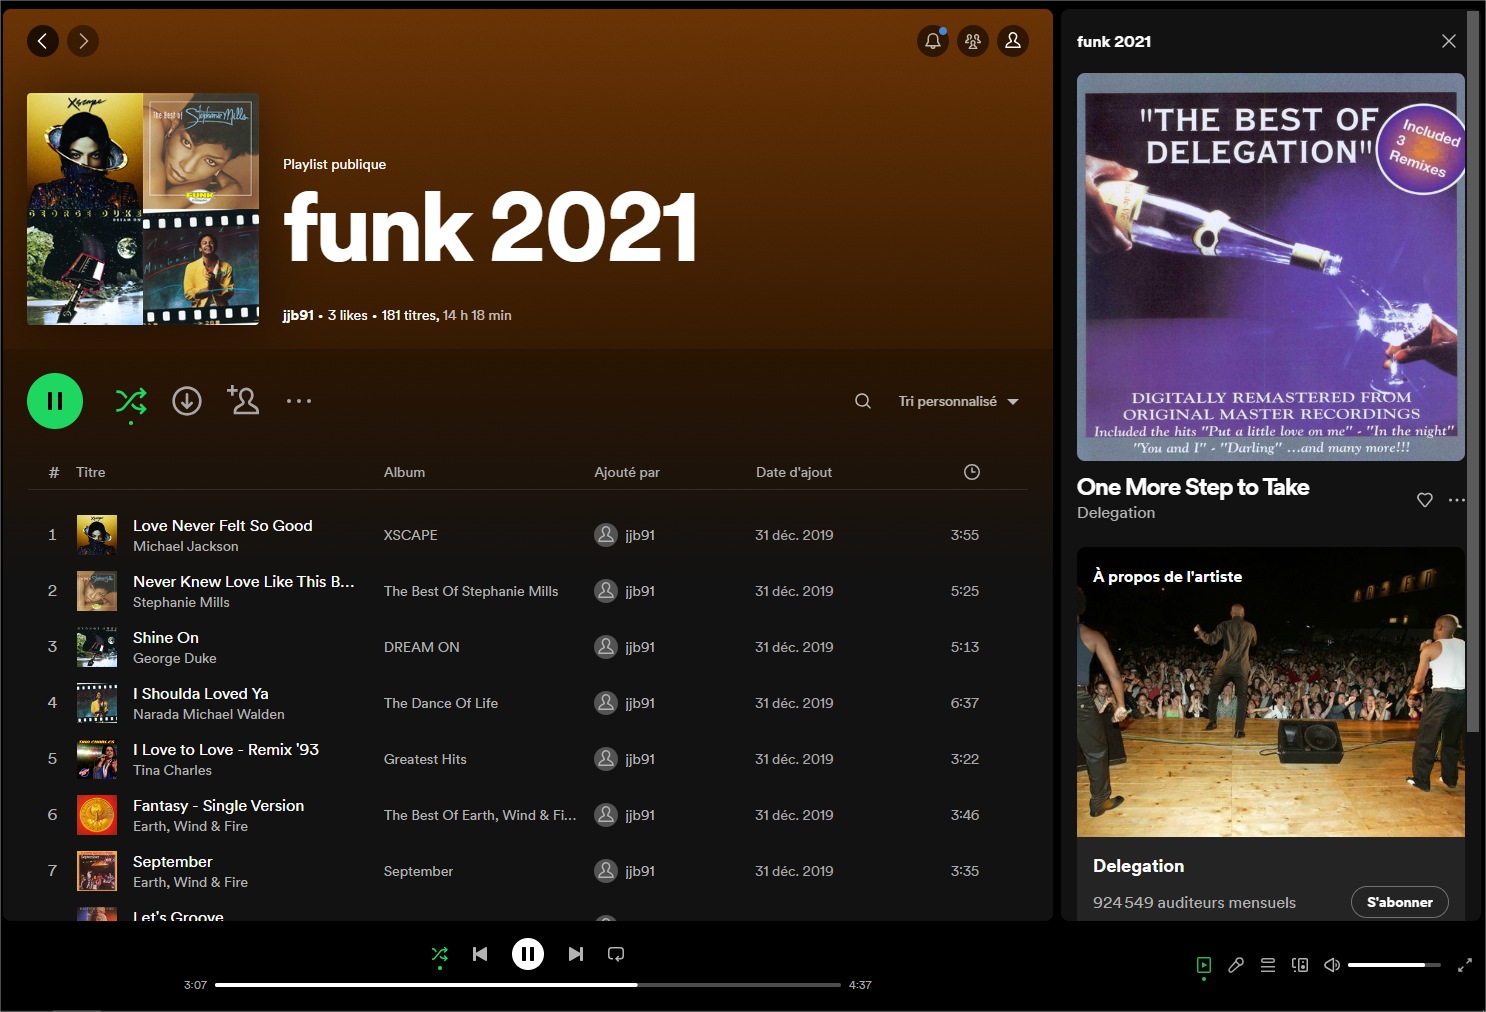The height and width of the screenshot is (1012, 1486).
Task: Select the track Fantasy - Single Version
Action: click(x=219, y=805)
